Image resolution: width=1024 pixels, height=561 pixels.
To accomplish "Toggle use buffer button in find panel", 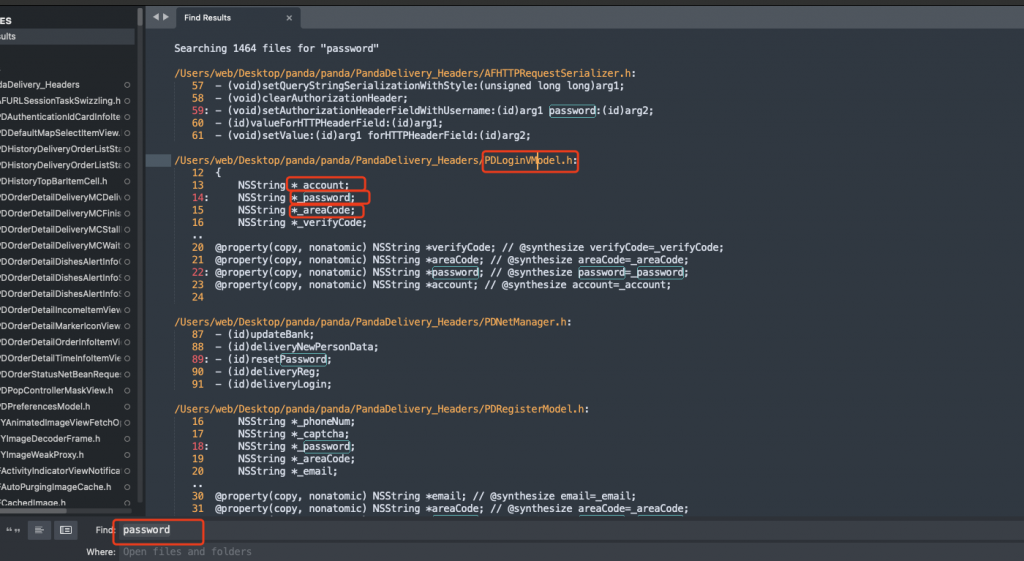I will (x=65, y=529).
